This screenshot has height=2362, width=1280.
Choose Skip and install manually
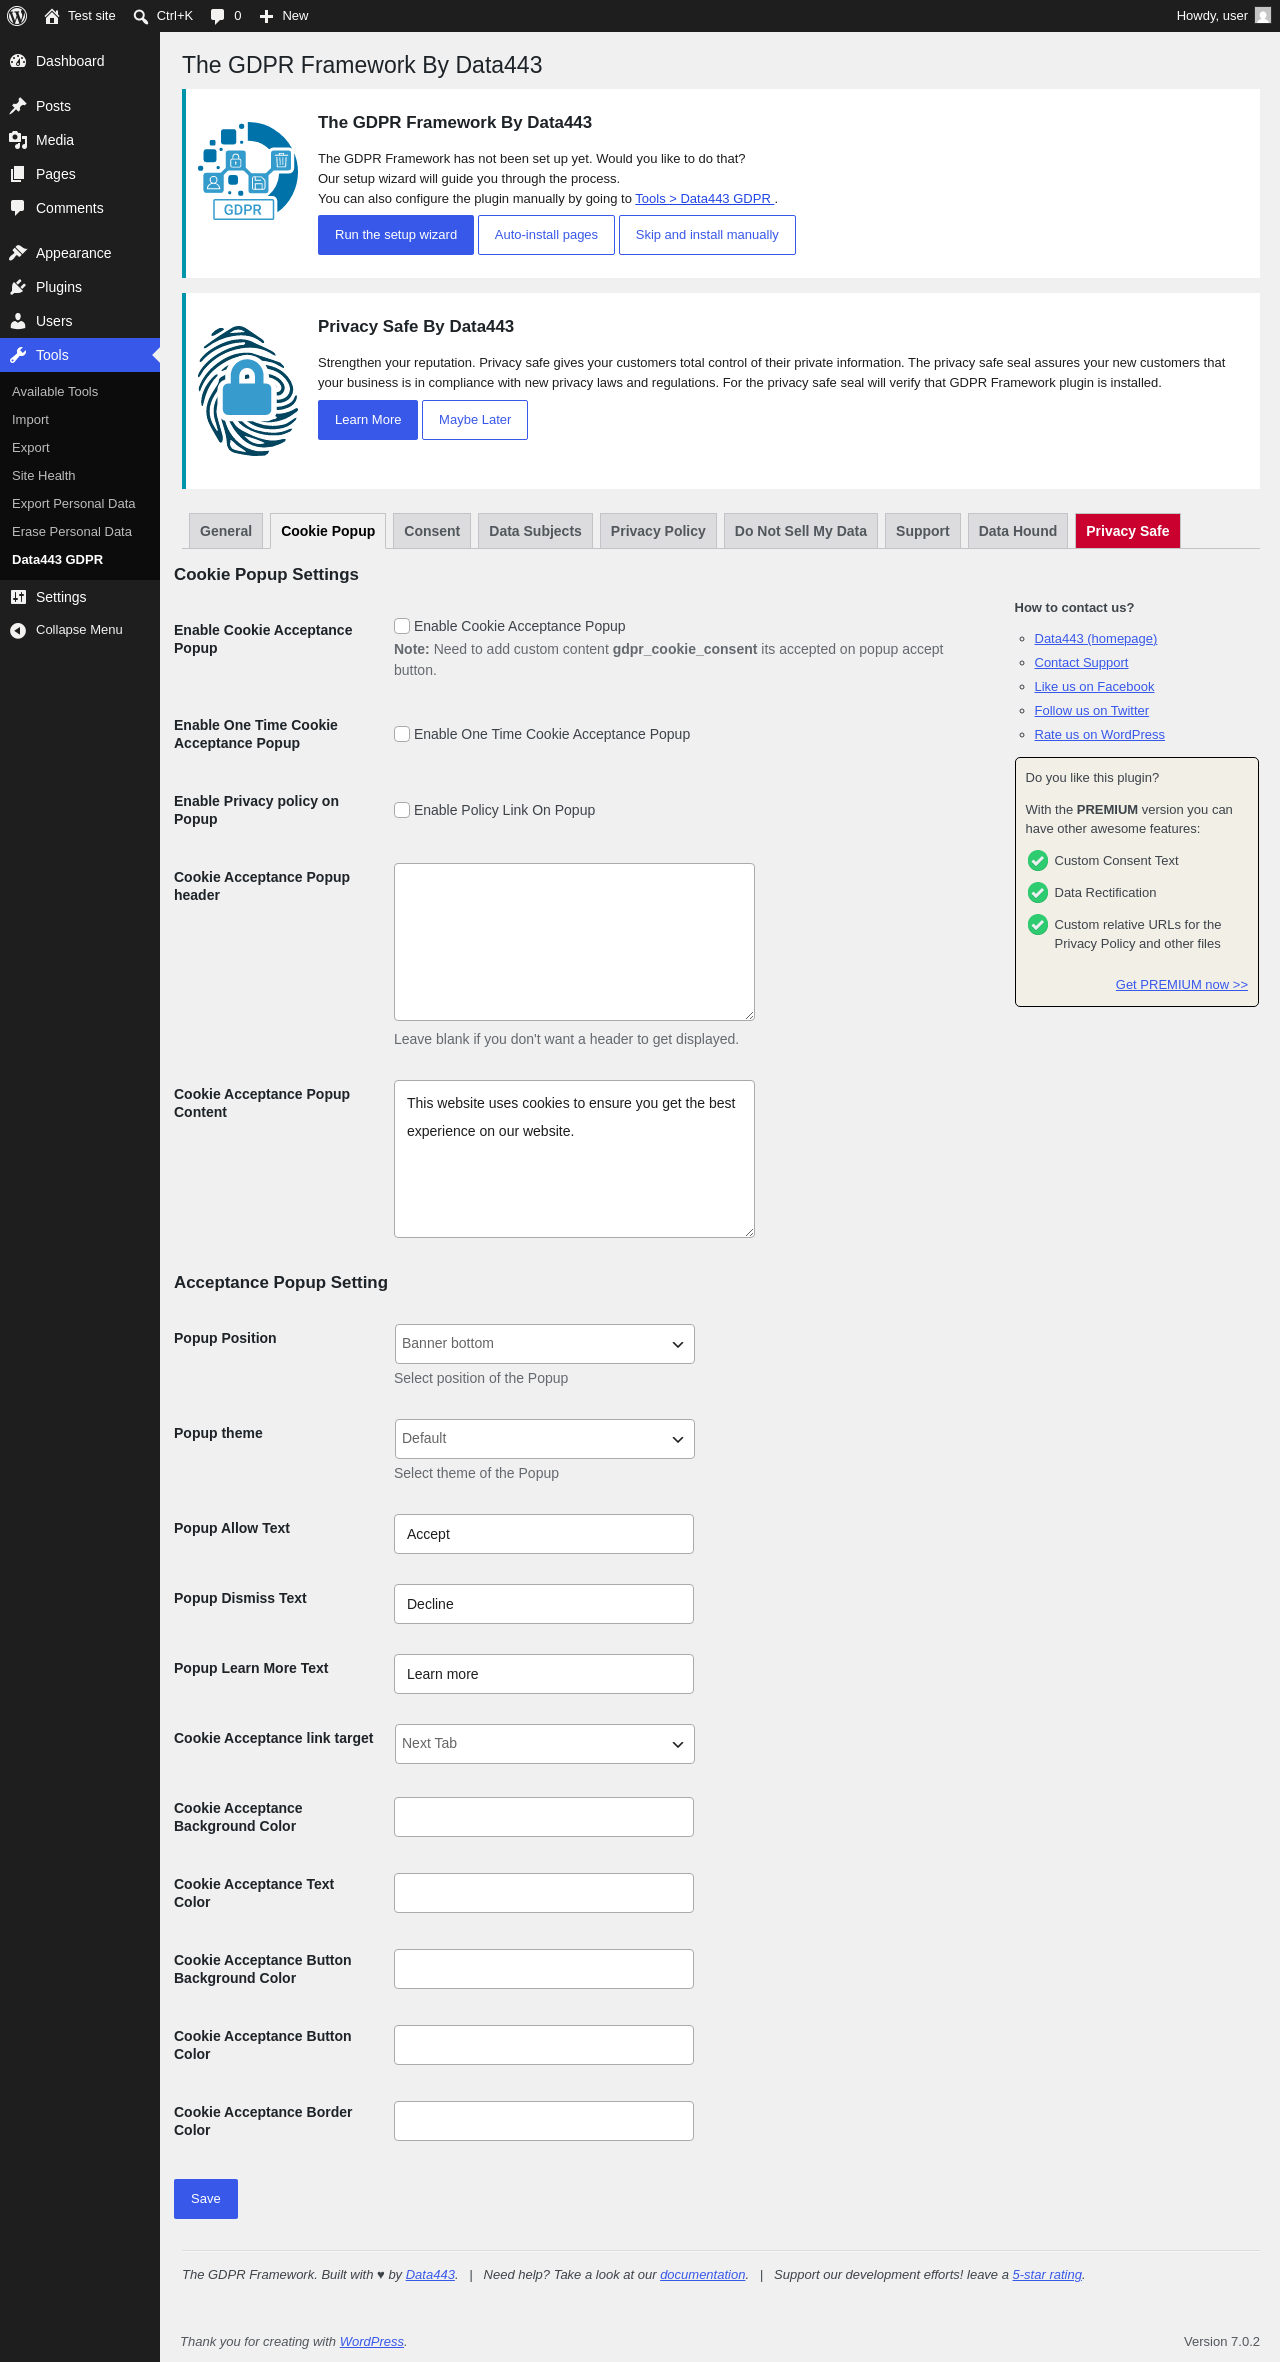707,235
